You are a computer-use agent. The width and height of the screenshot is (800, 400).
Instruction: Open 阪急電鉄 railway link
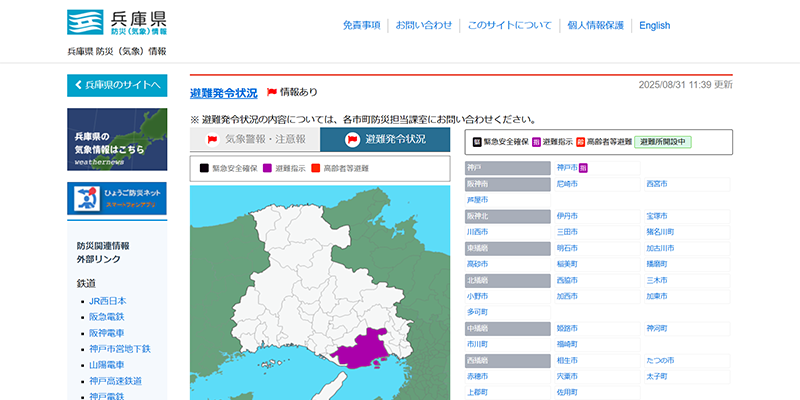coord(107,317)
